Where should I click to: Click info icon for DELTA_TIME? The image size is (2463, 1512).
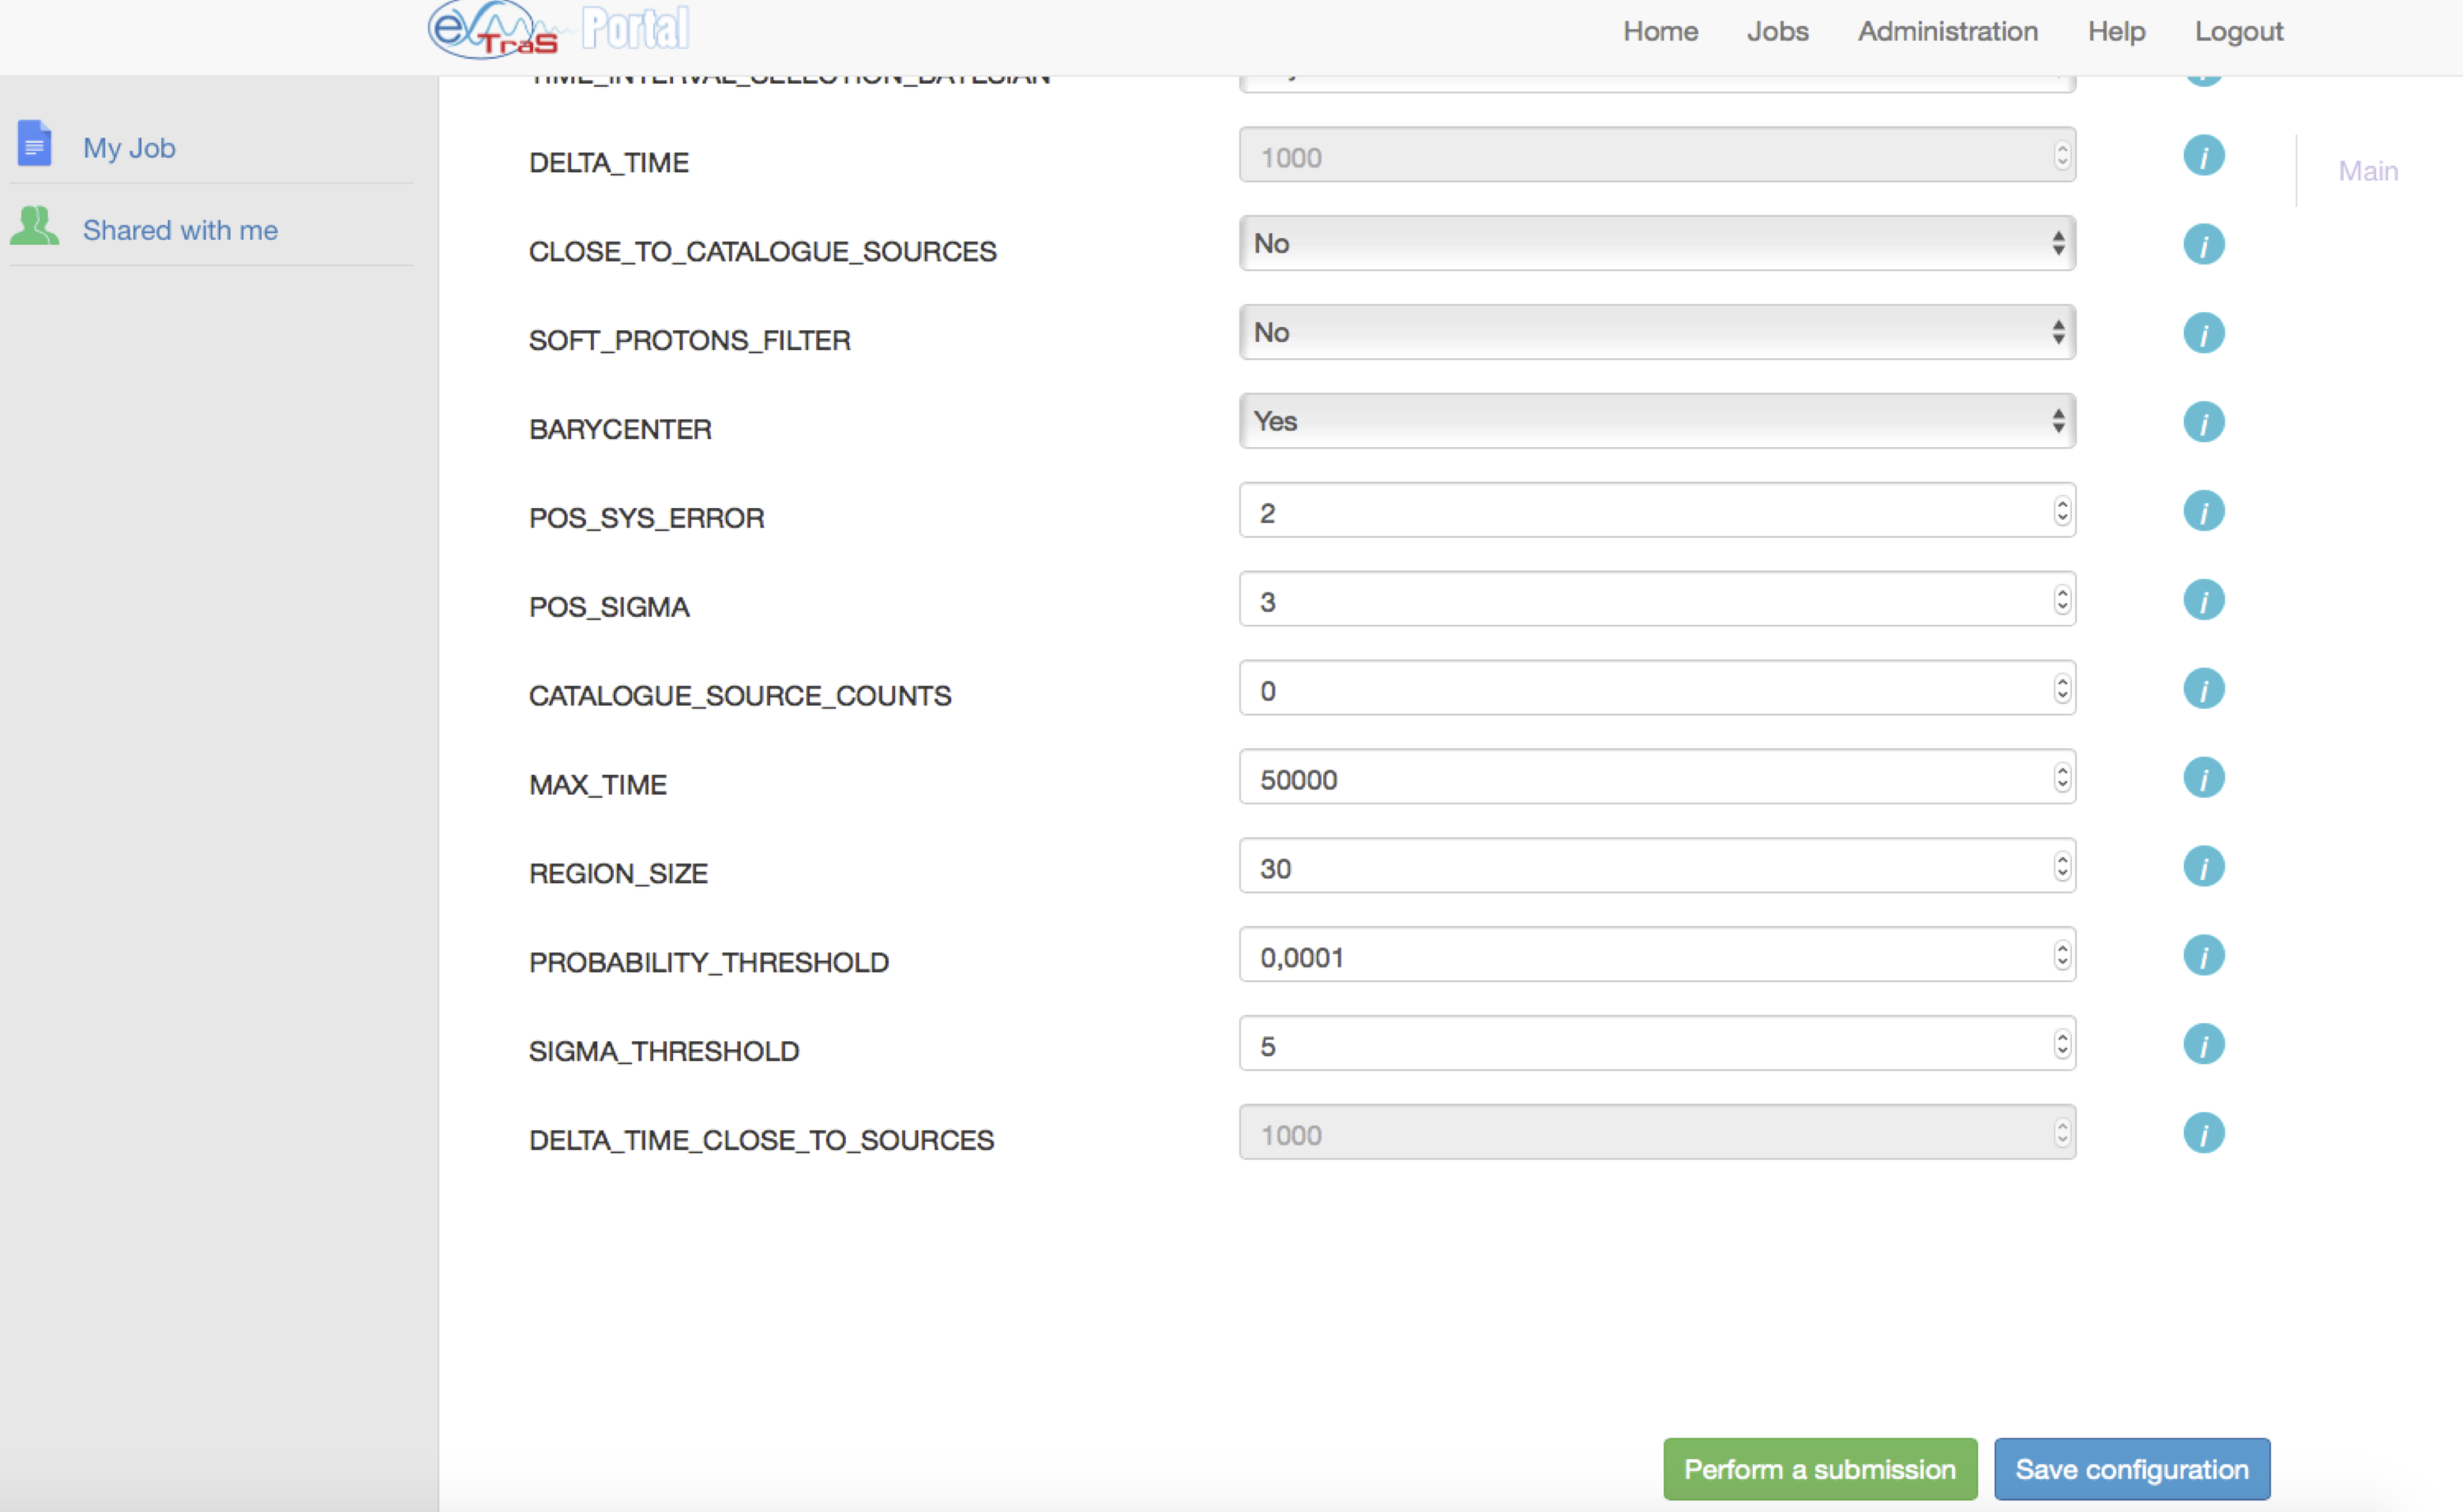click(x=2203, y=156)
